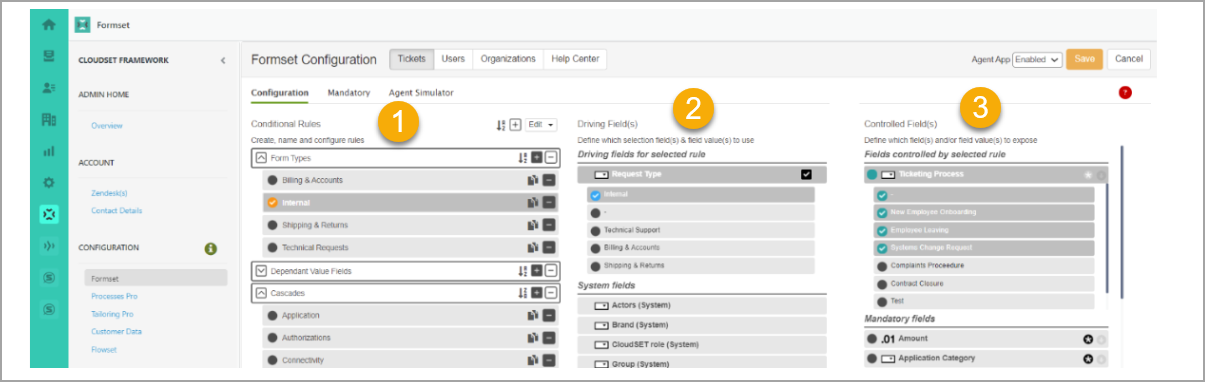Check the Technical Support driving value
Screen dimensions: 1205x382
click(594, 230)
